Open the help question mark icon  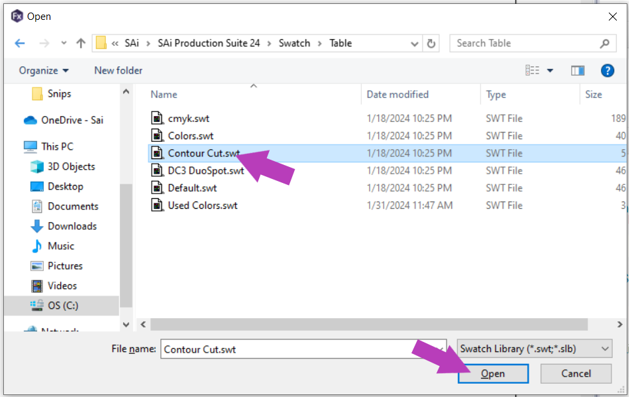(607, 71)
